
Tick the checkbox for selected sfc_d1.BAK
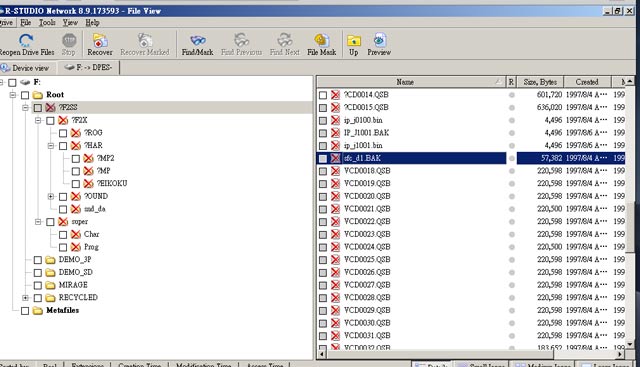323,158
